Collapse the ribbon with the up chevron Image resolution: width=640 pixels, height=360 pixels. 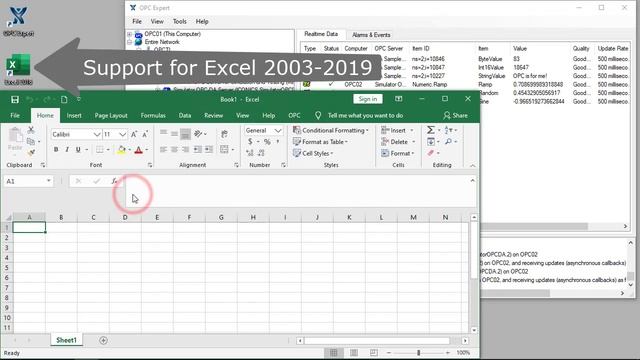point(473,165)
